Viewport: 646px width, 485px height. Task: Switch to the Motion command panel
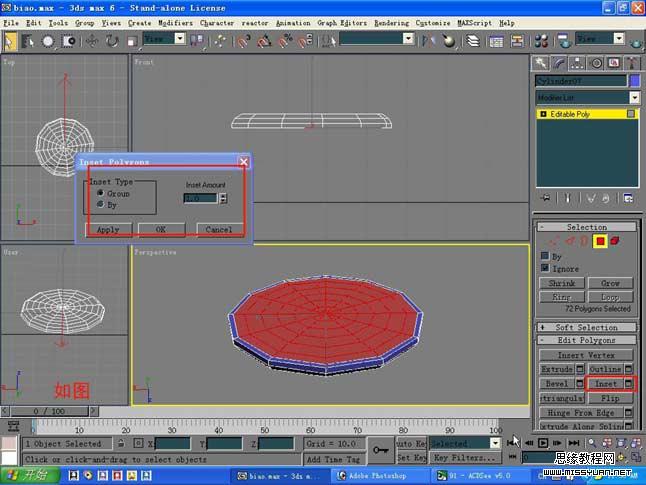pyautogui.click(x=596, y=63)
